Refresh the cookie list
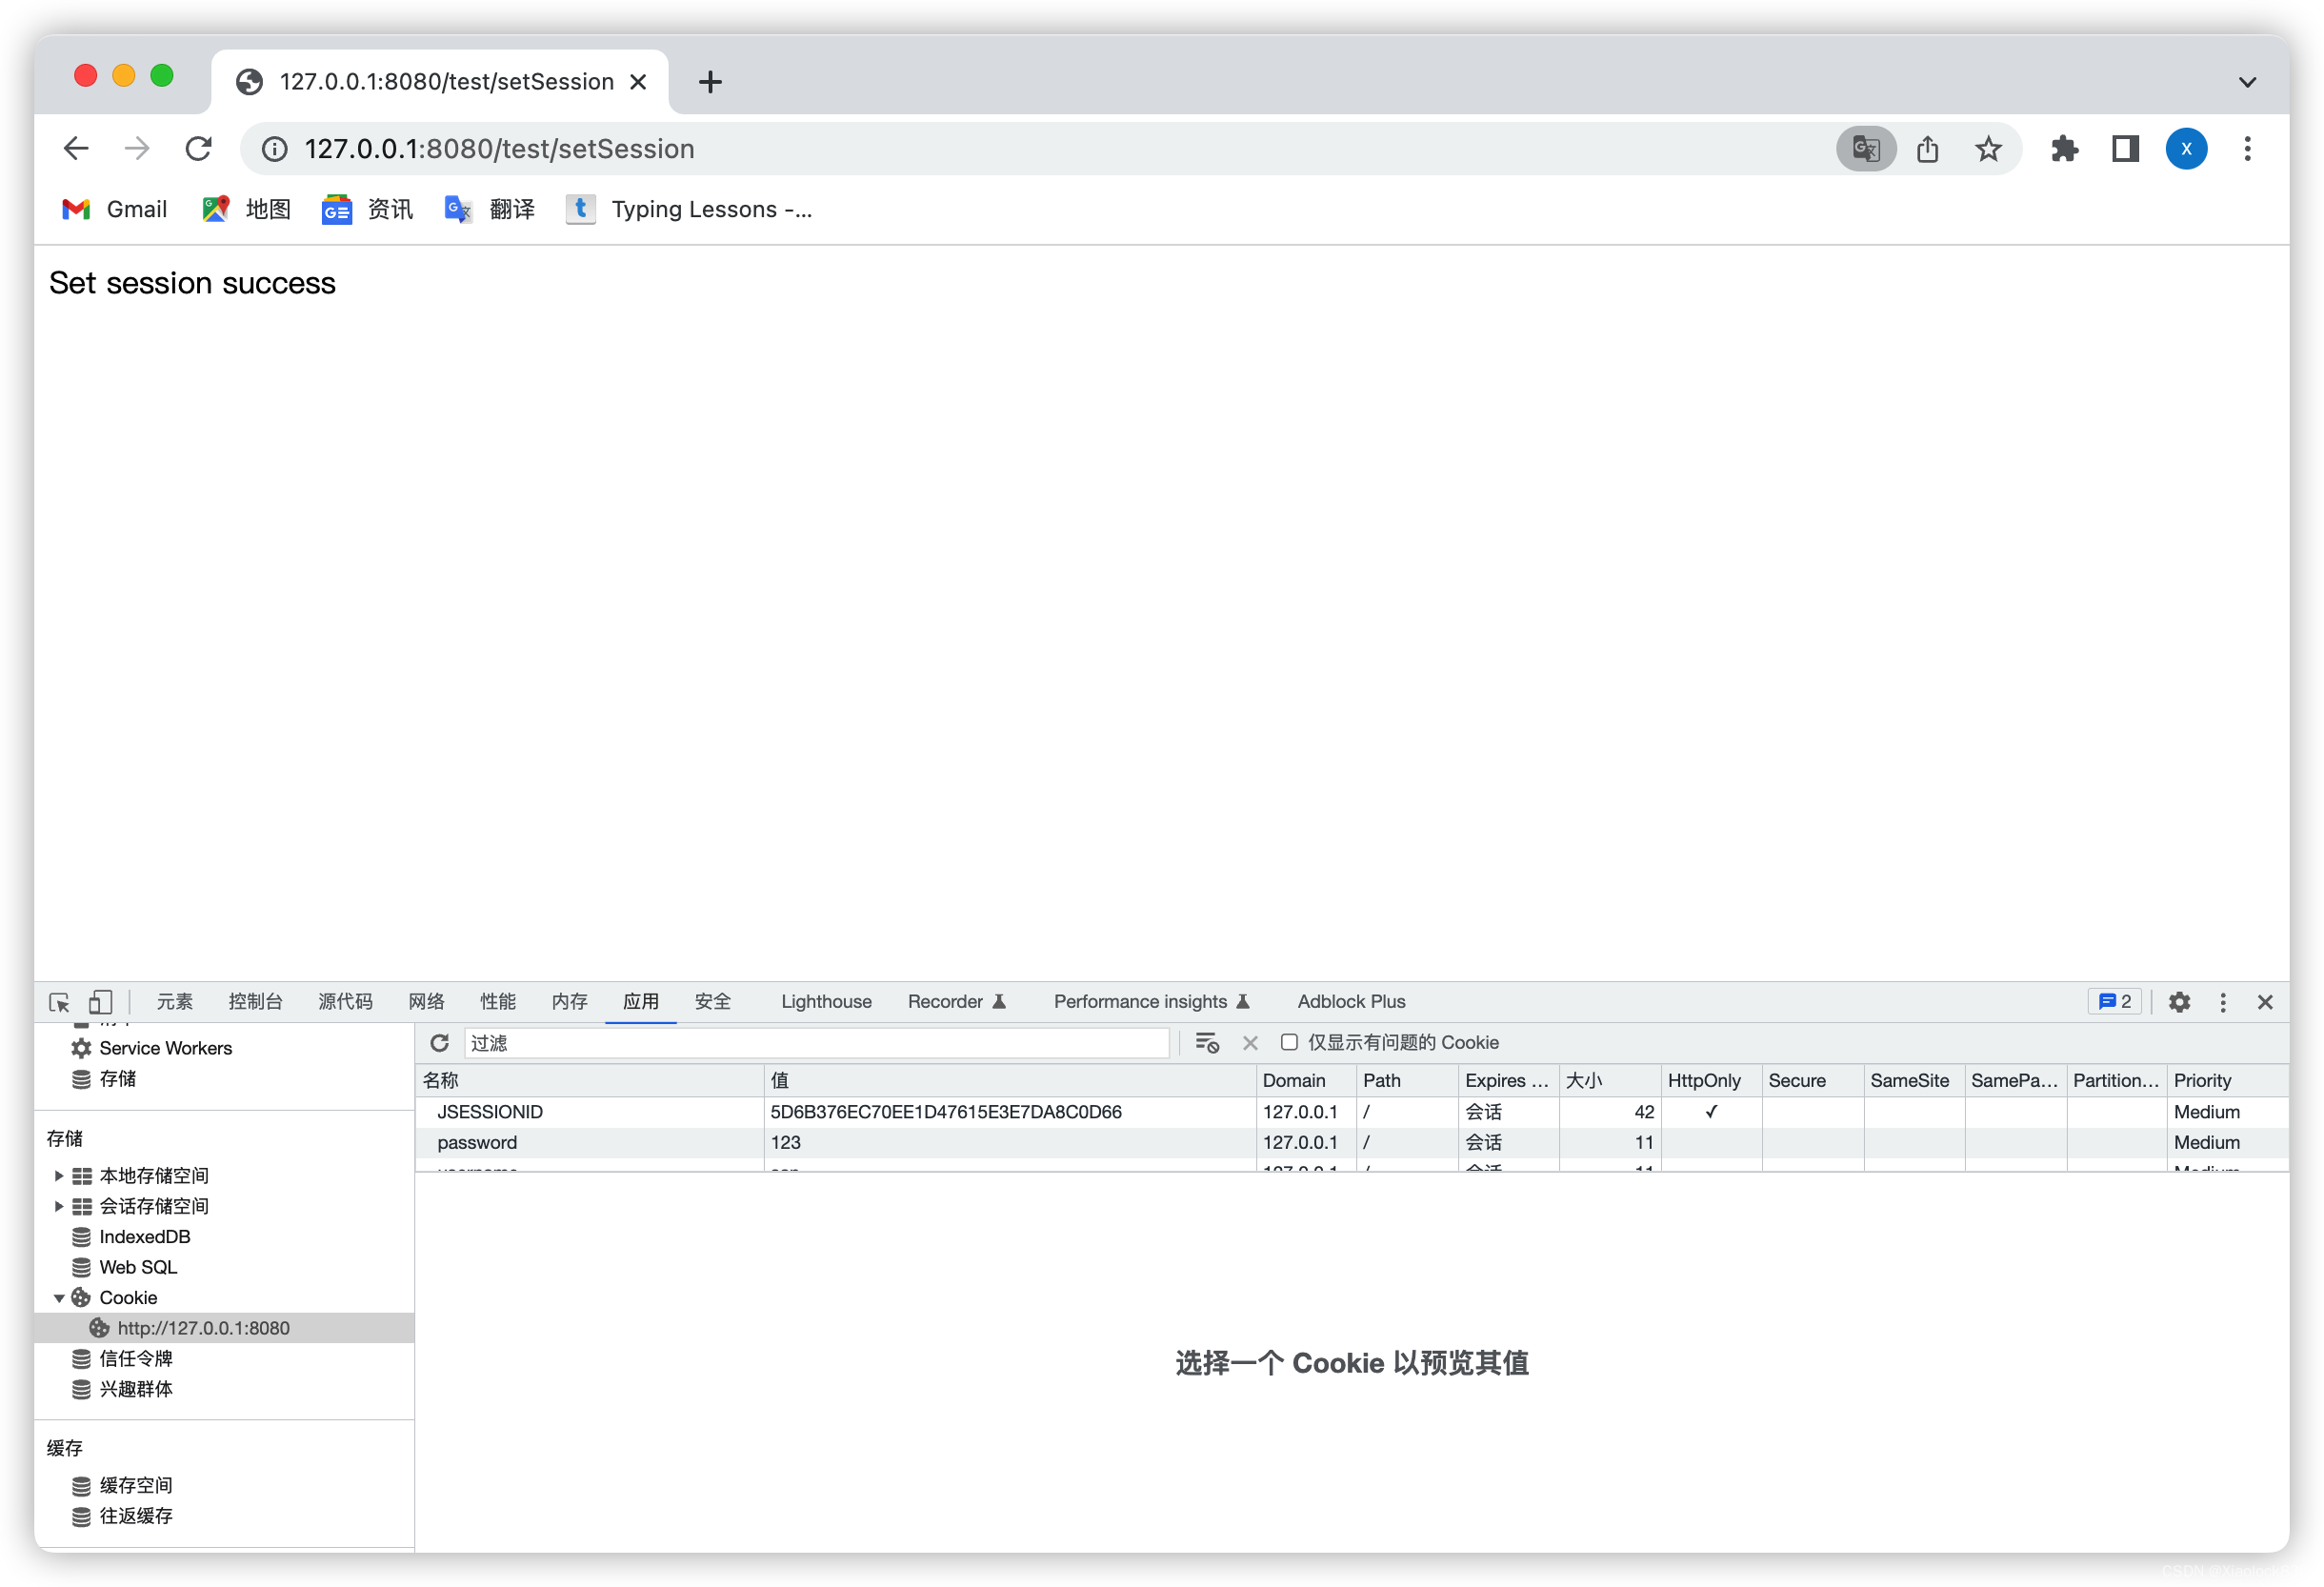The height and width of the screenshot is (1587, 2324). click(x=439, y=1043)
